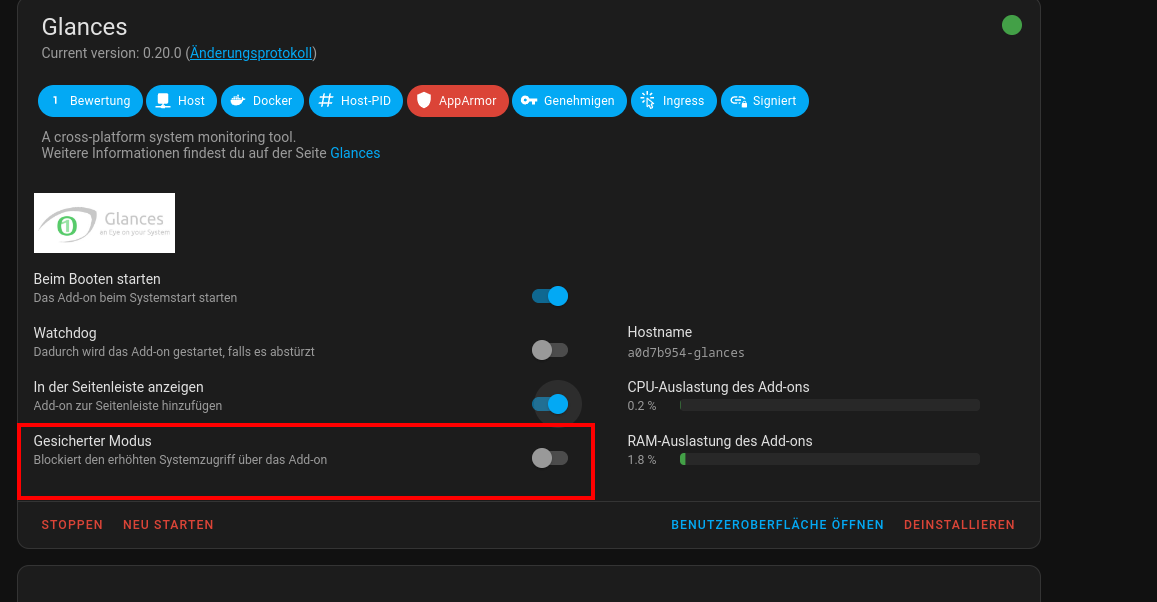Click the hostname a0d7b954-glances text
This screenshot has height=602, width=1157.
[685, 353]
